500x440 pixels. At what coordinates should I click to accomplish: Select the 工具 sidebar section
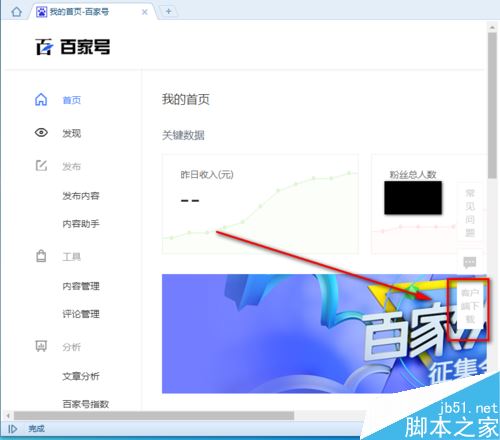point(71,257)
